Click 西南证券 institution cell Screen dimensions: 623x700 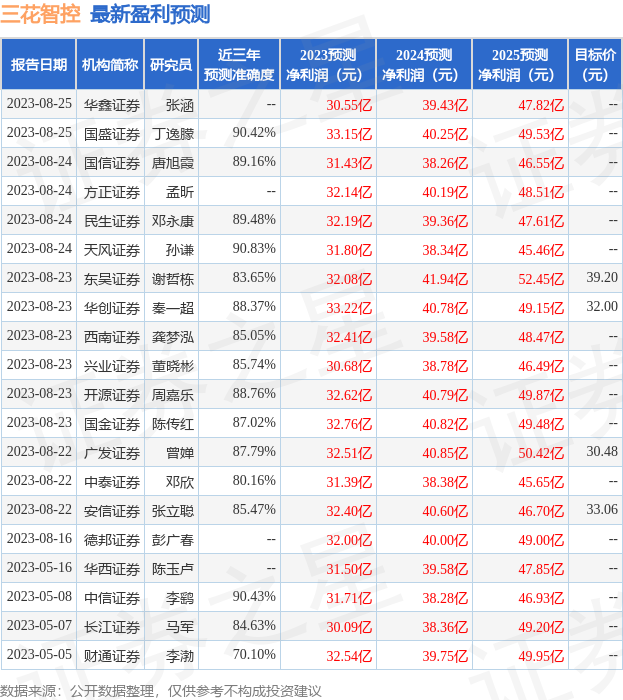click(112, 338)
